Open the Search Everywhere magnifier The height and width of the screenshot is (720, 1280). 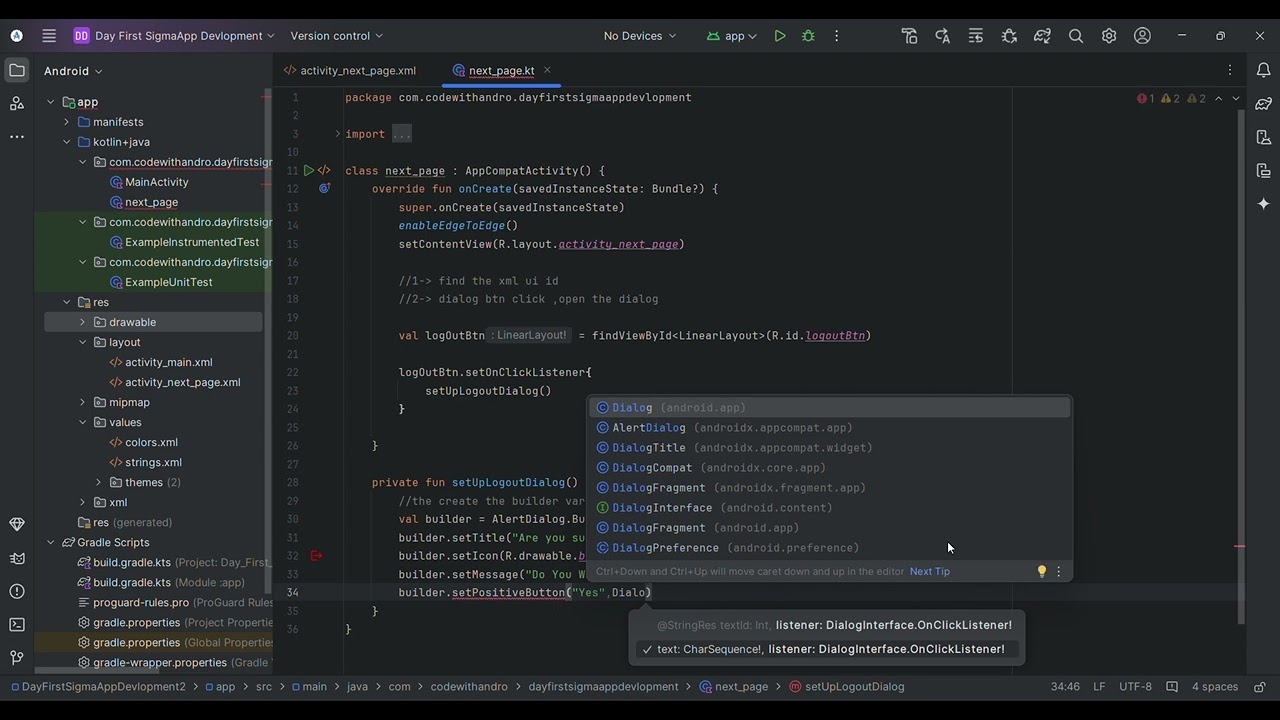(x=1076, y=36)
